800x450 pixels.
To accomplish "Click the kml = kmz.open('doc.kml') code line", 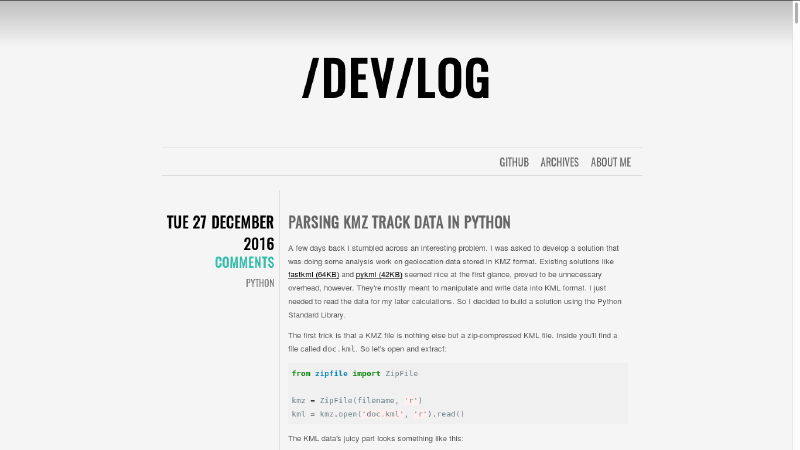I will [x=378, y=414].
